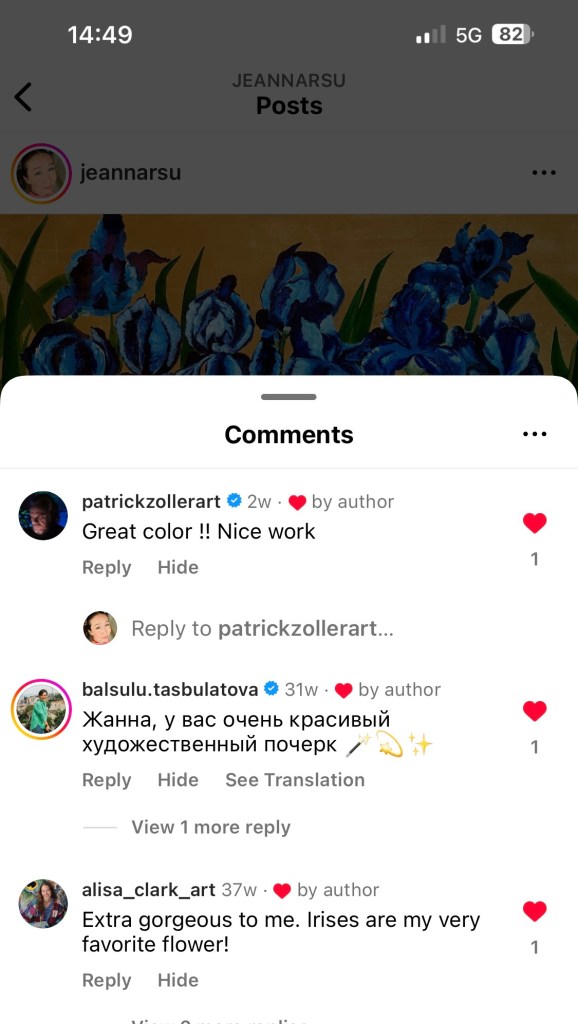578x1024 pixels.
Task: Toggle the heart on alisa_clark_art's comment
Action: point(534,911)
